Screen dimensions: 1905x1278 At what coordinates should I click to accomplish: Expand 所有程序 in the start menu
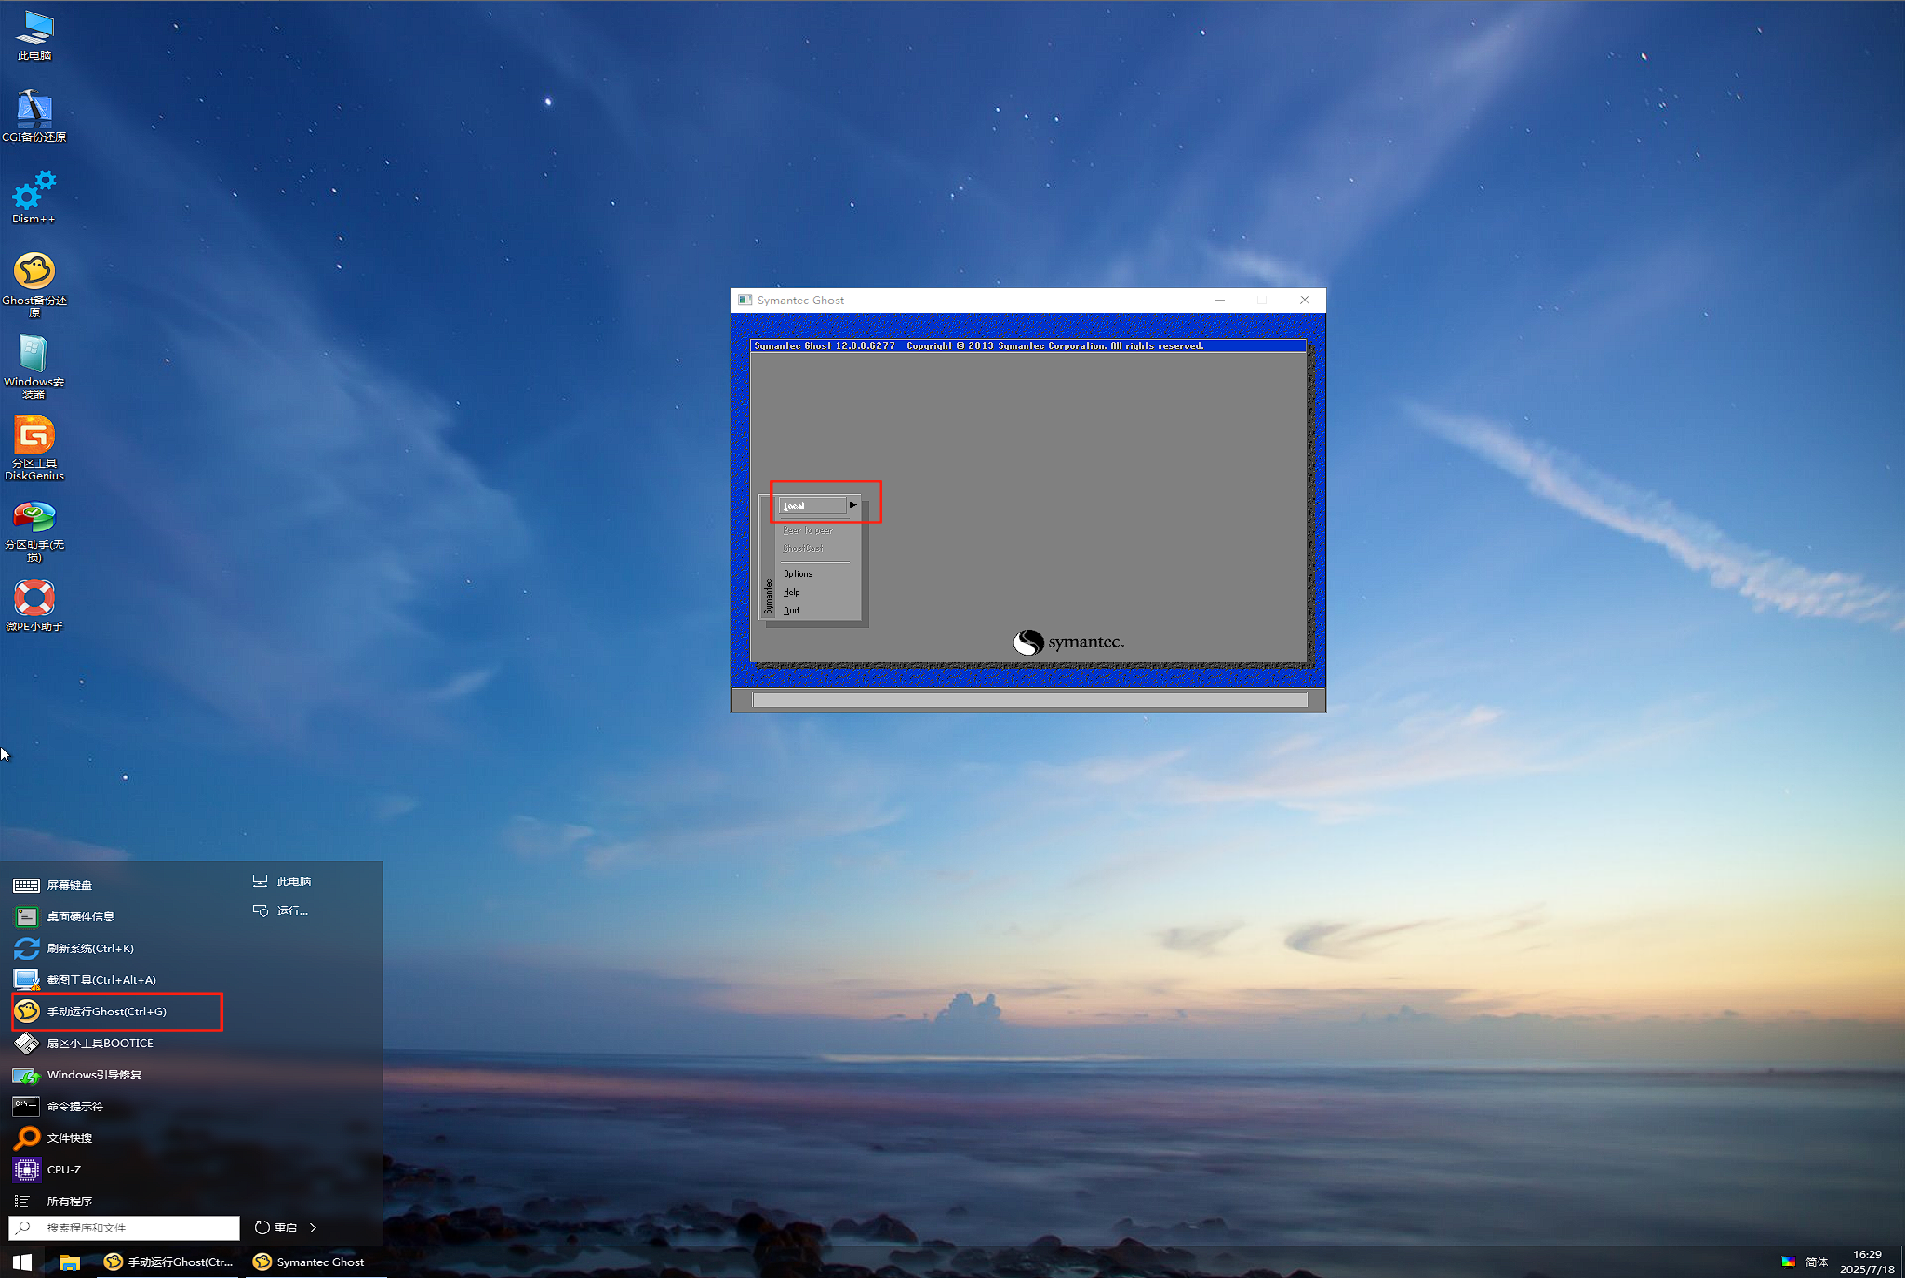click(x=68, y=1201)
